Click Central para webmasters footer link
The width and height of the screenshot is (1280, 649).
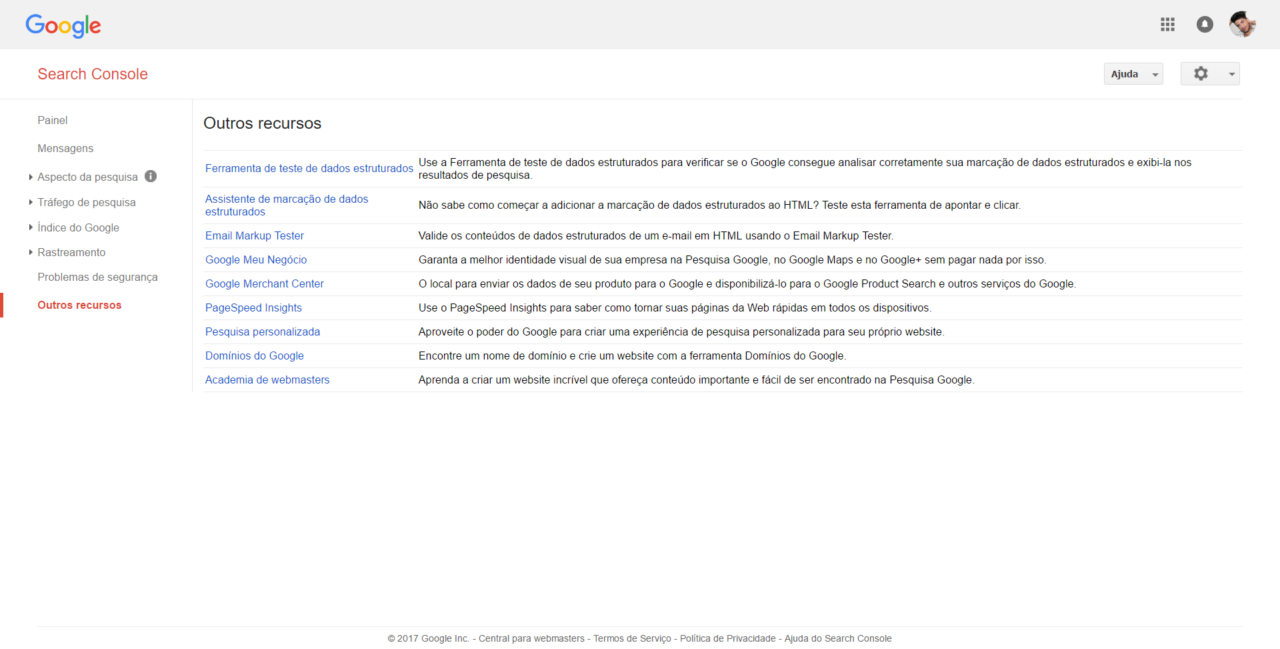[x=532, y=638]
